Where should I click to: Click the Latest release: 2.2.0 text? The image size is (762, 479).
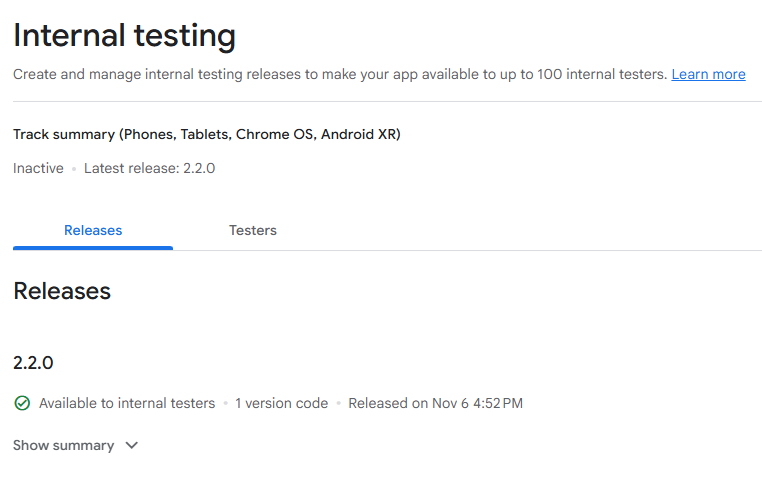pyautogui.click(x=149, y=168)
